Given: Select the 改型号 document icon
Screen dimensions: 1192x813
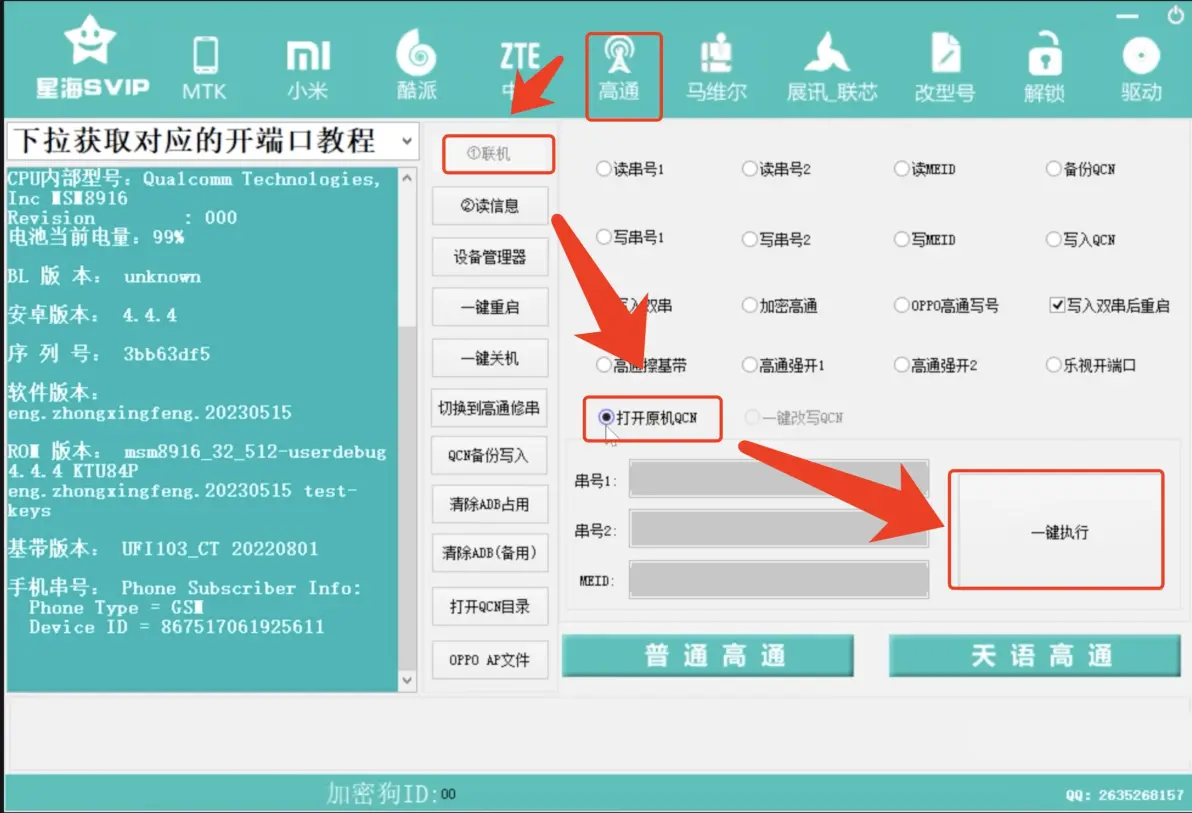Looking at the screenshot, I should pos(944,66).
